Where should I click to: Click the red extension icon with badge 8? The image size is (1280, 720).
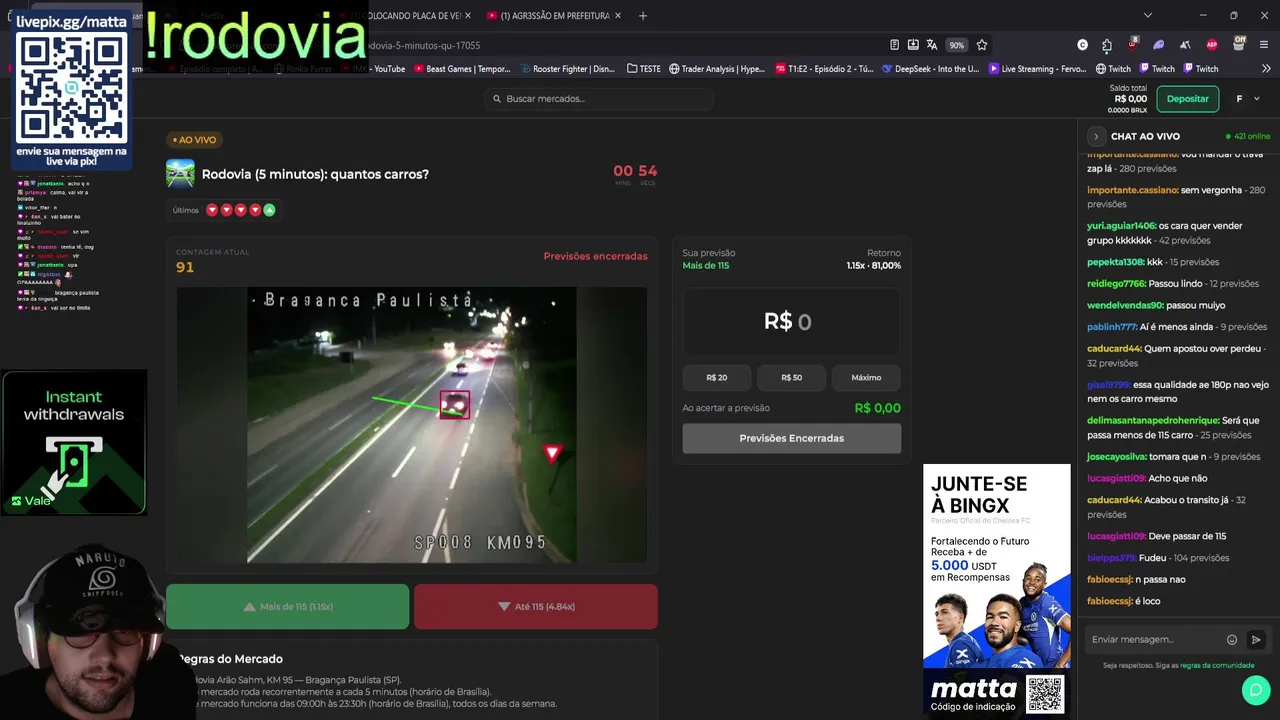1132,44
